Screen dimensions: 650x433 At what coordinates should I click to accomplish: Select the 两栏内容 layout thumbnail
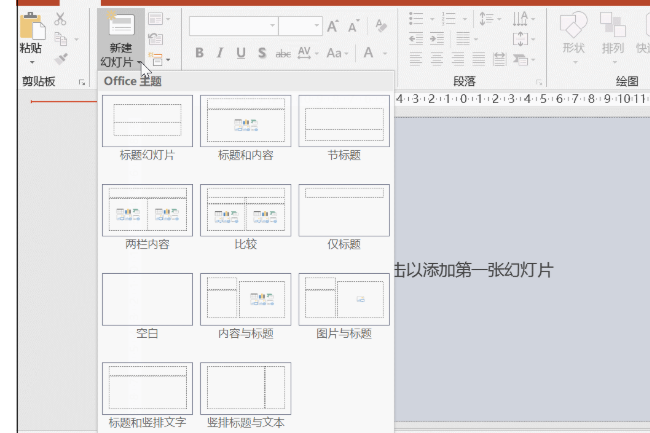click(x=147, y=210)
